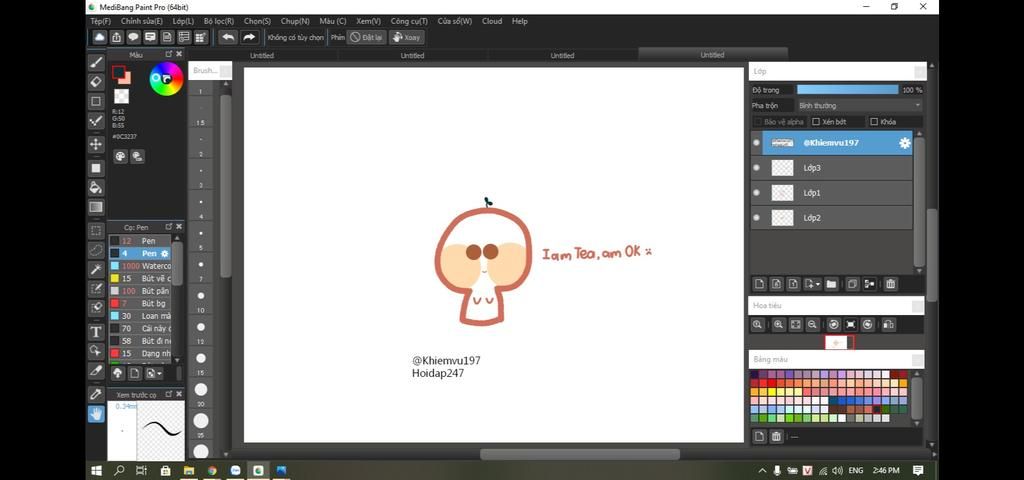Select the Bucket fill tool
Screen dimensions: 1024x480
tap(96, 187)
